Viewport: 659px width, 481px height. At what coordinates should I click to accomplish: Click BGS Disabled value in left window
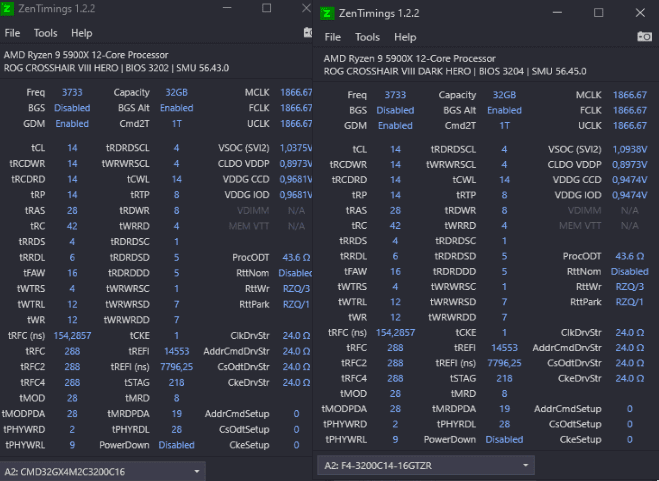click(x=72, y=108)
